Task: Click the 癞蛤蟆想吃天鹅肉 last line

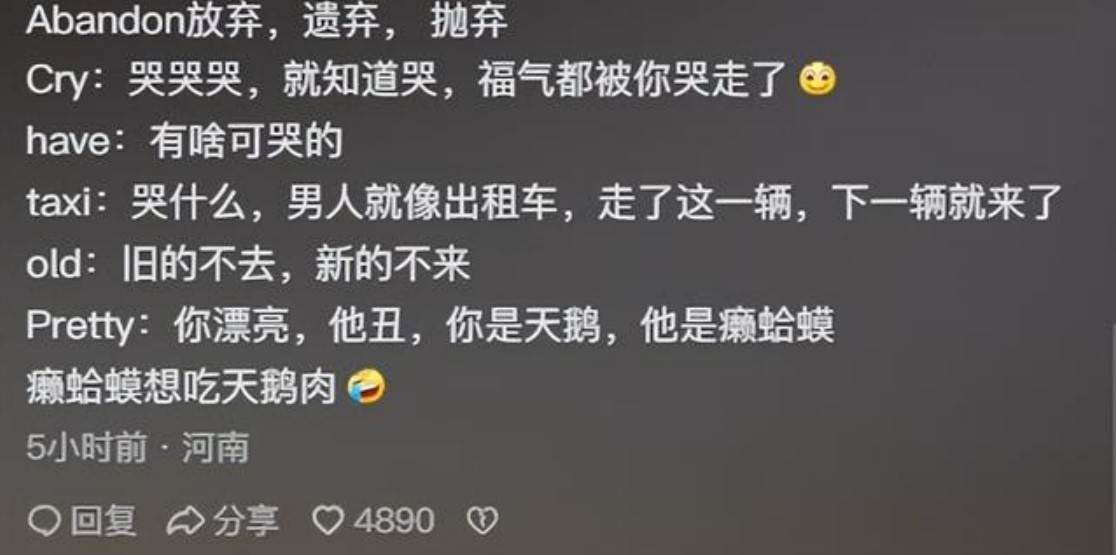Action: [181, 388]
